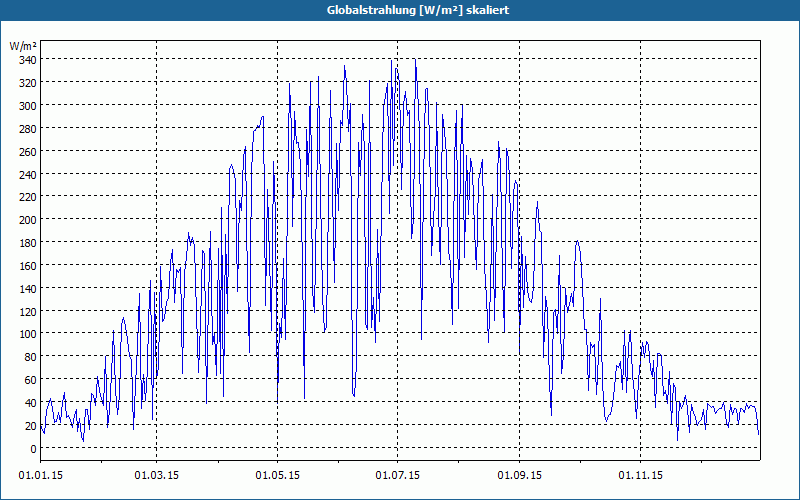Select the 40 y-axis value
The height and width of the screenshot is (500, 800).
(31, 403)
